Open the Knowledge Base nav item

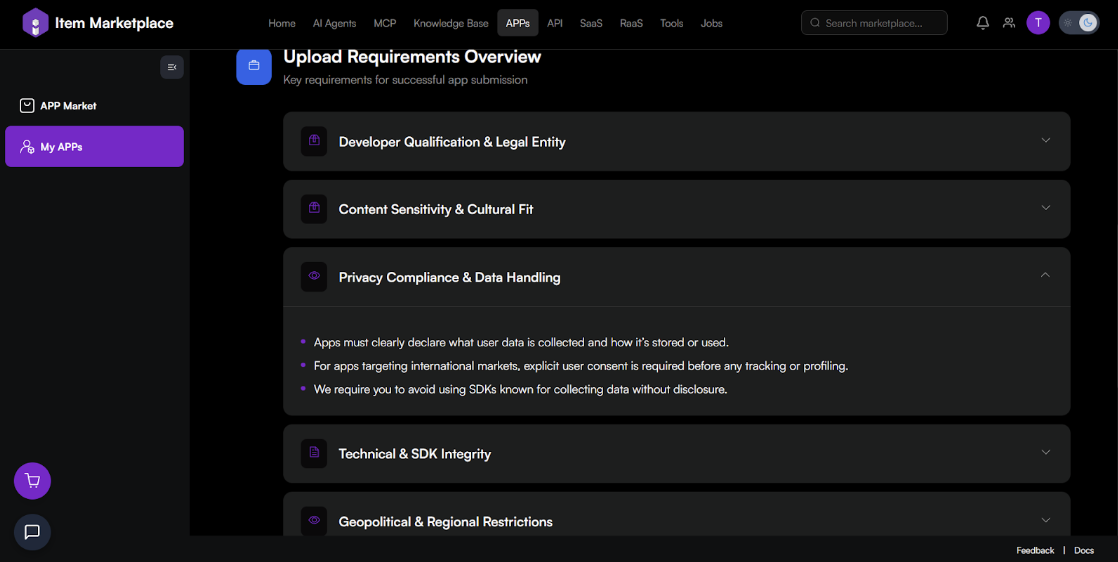click(451, 23)
